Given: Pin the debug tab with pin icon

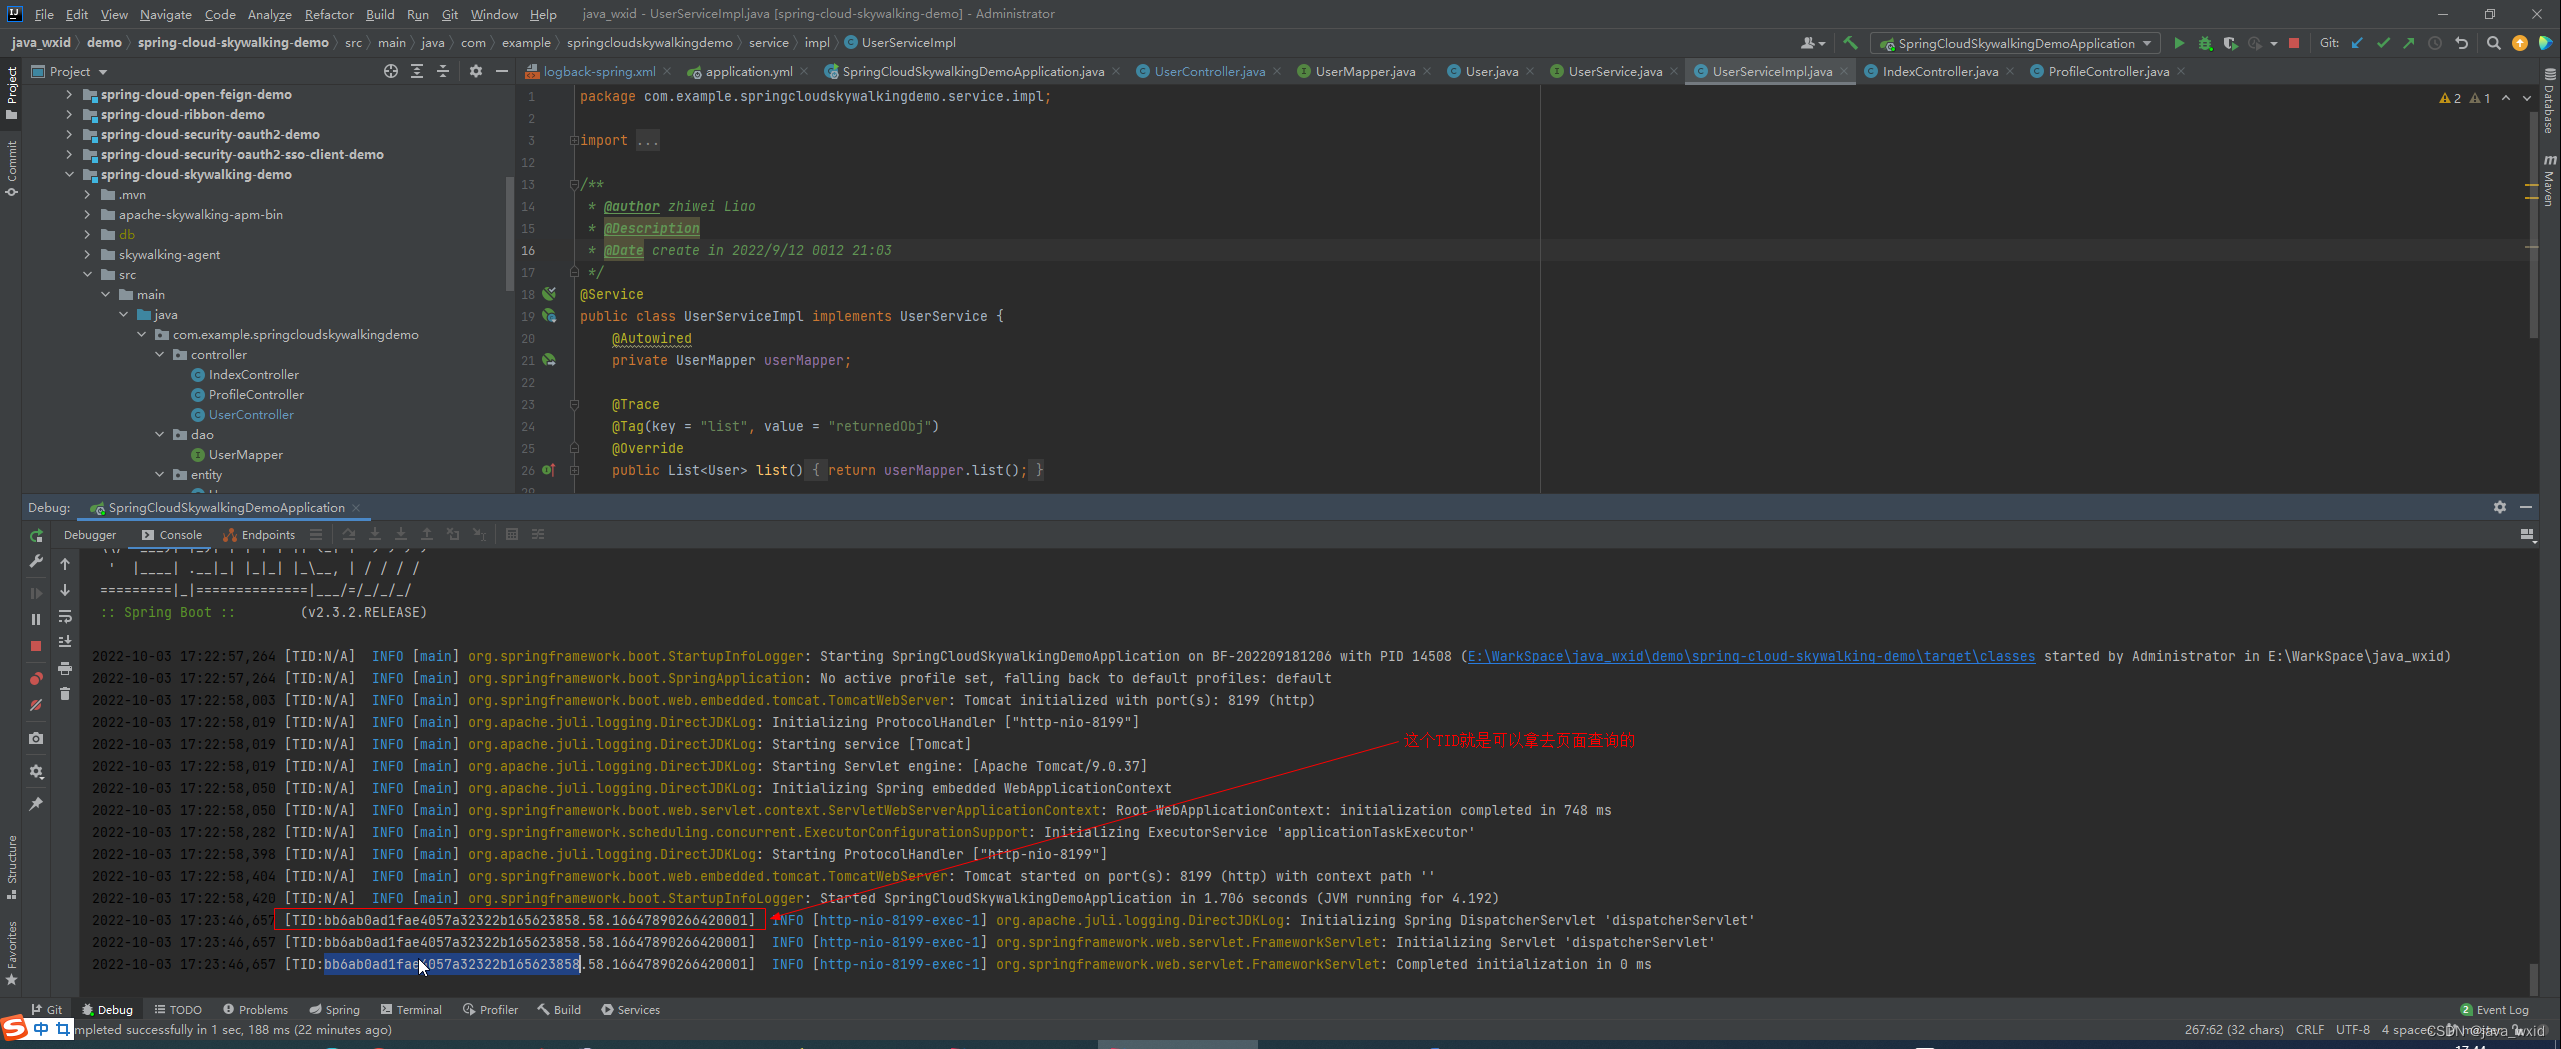Looking at the screenshot, I should pos(36,804).
